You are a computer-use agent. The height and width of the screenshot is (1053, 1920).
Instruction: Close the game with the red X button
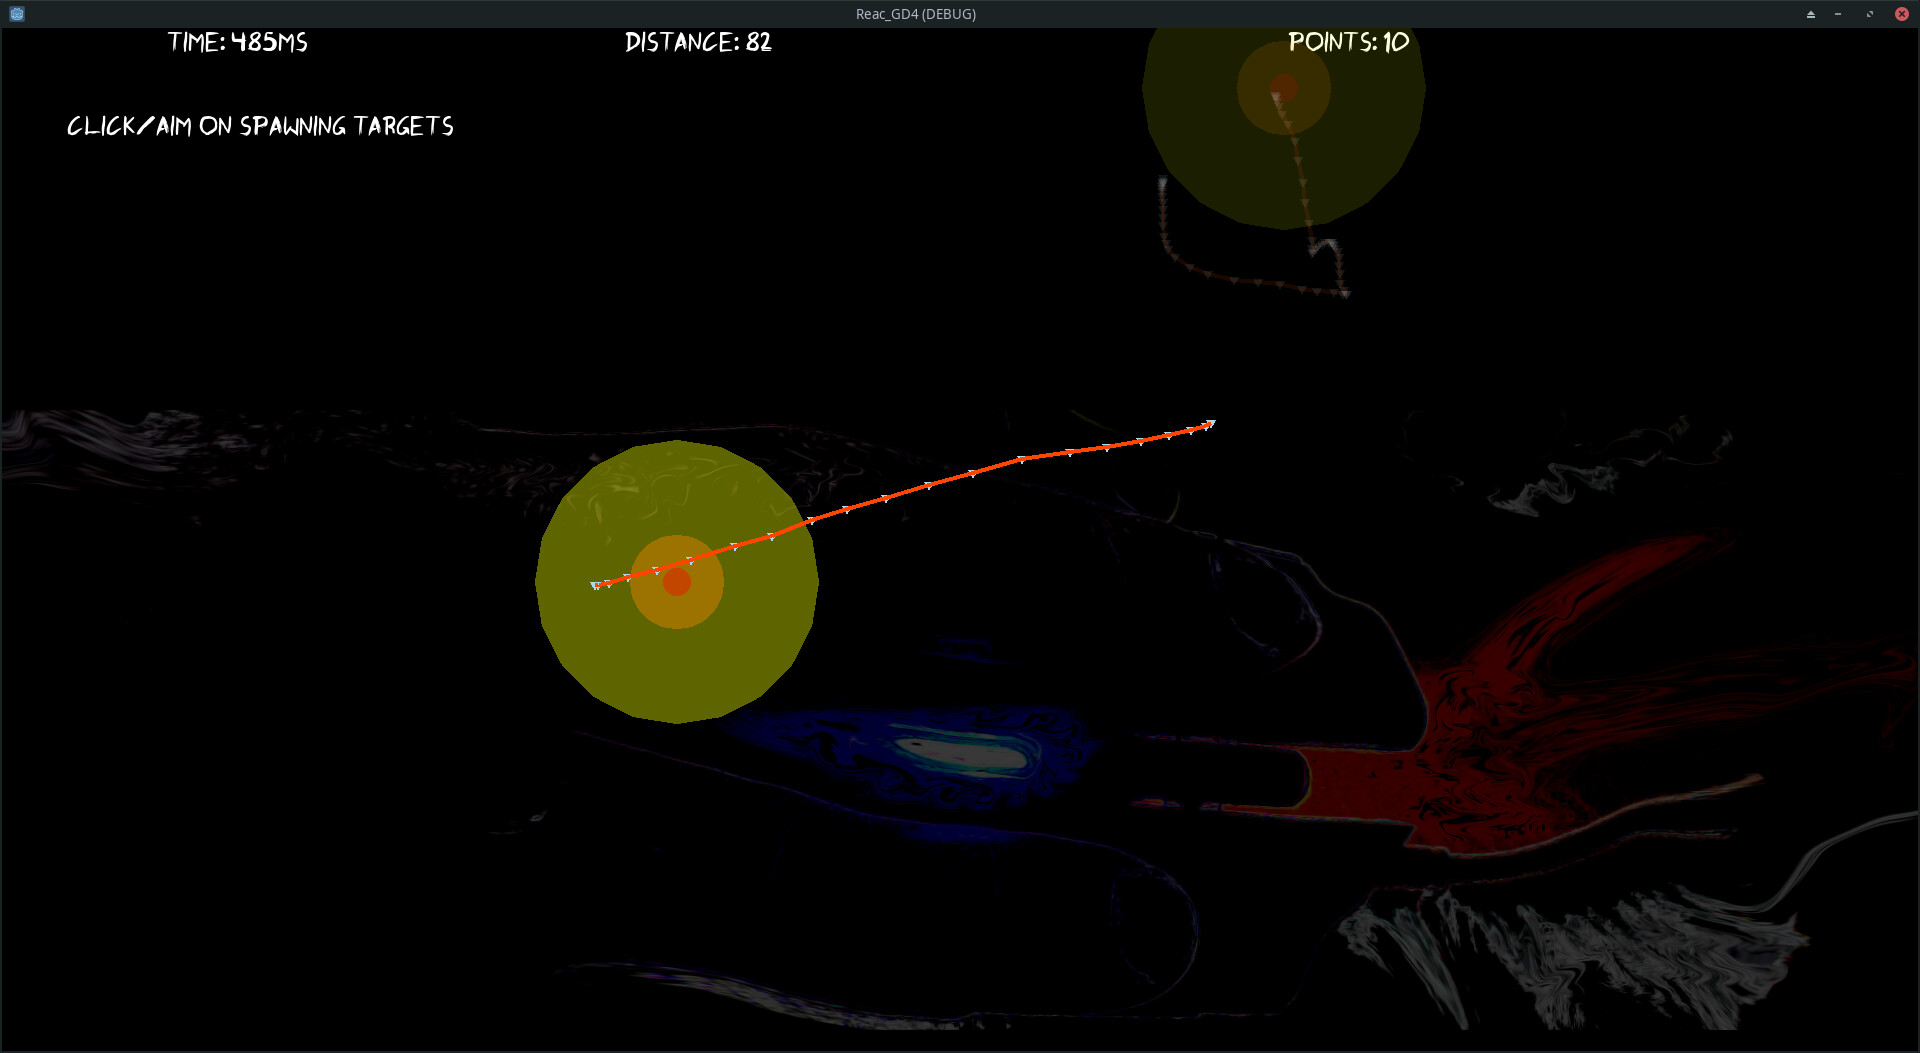click(1901, 14)
